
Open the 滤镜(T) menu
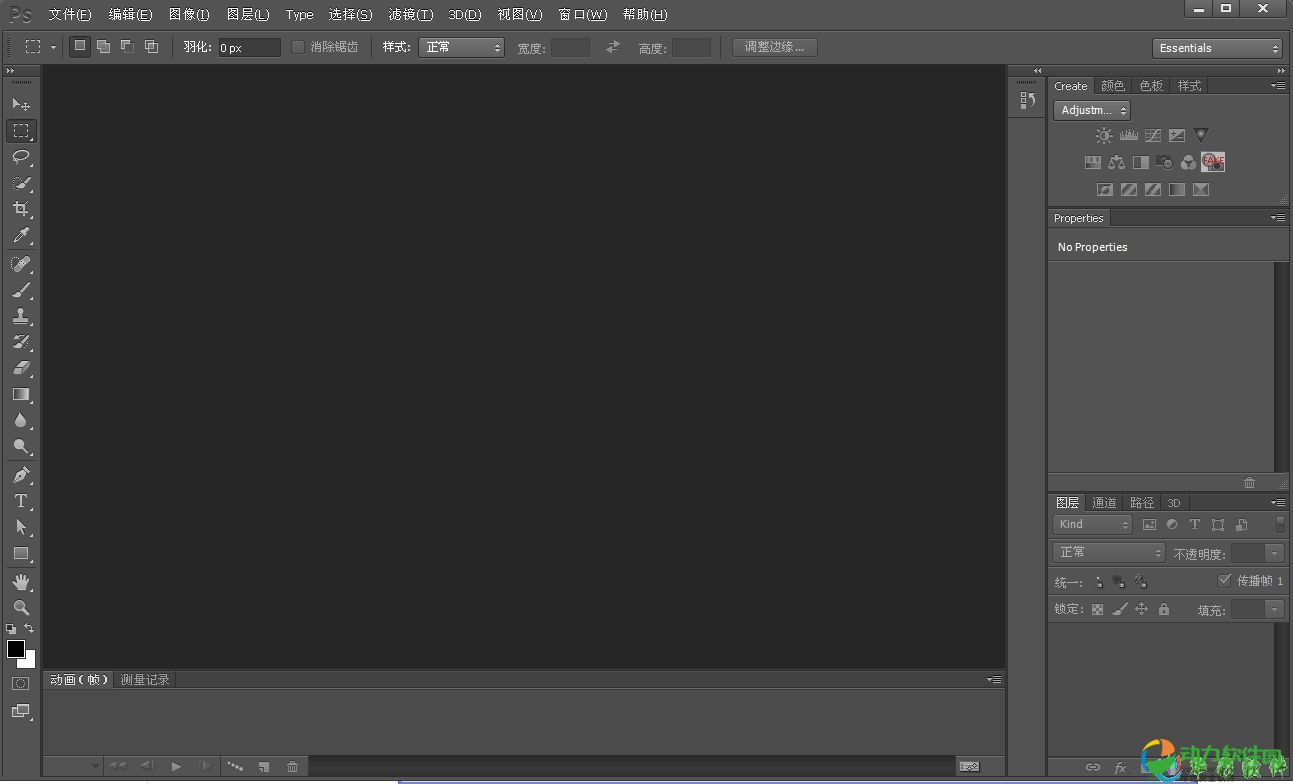coord(410,15)
